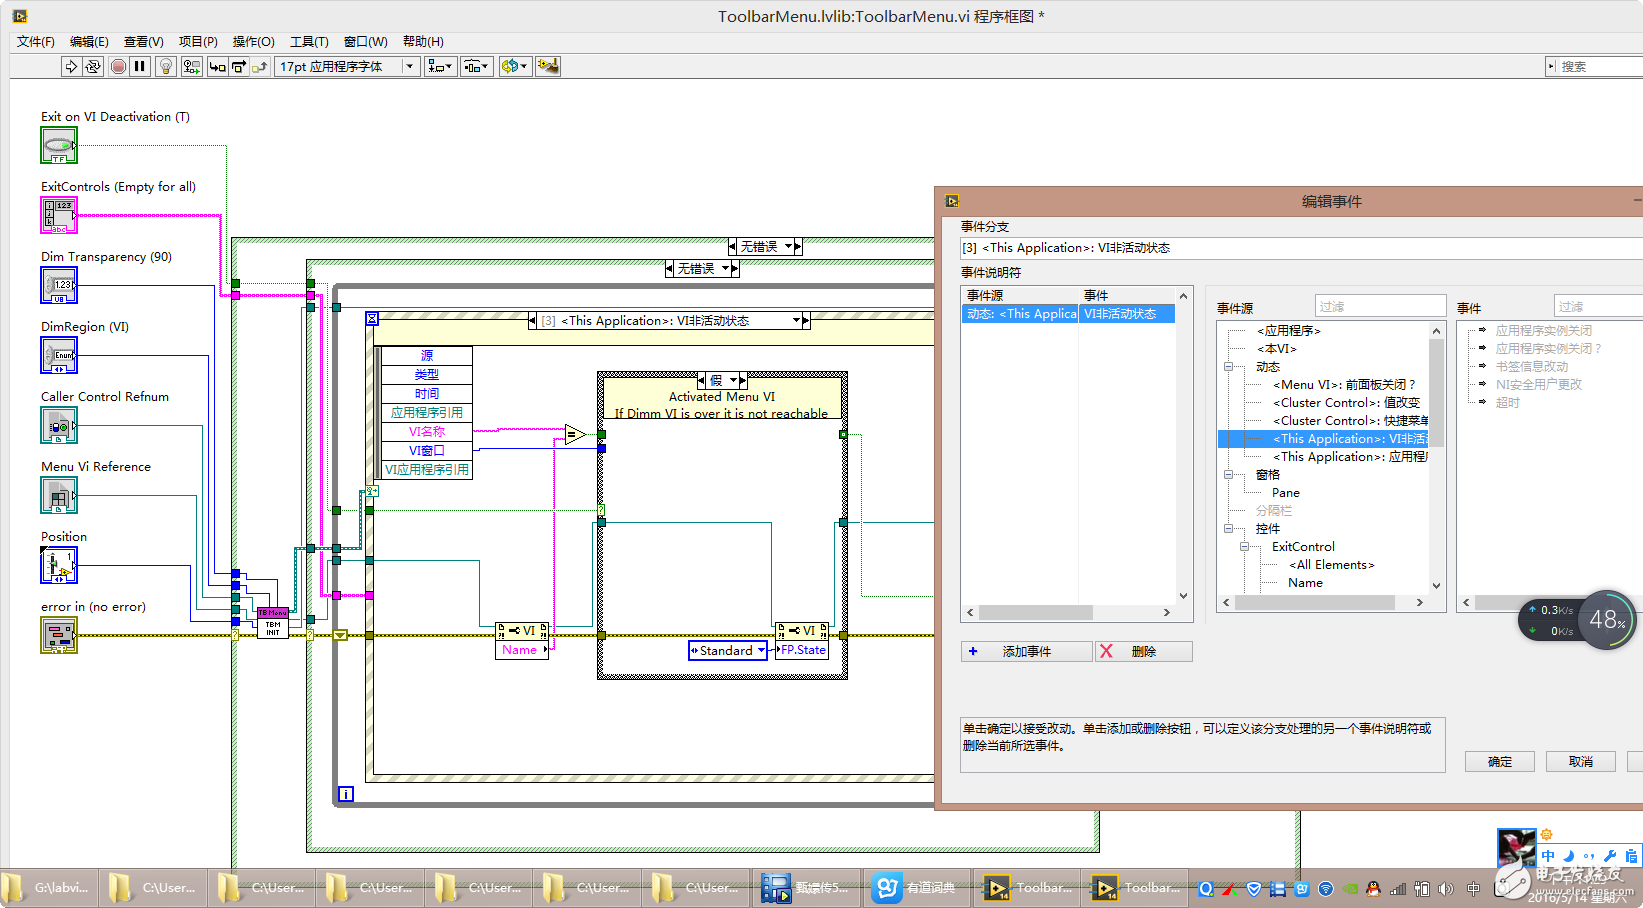Click the Pause execution icon

point(140,66)
